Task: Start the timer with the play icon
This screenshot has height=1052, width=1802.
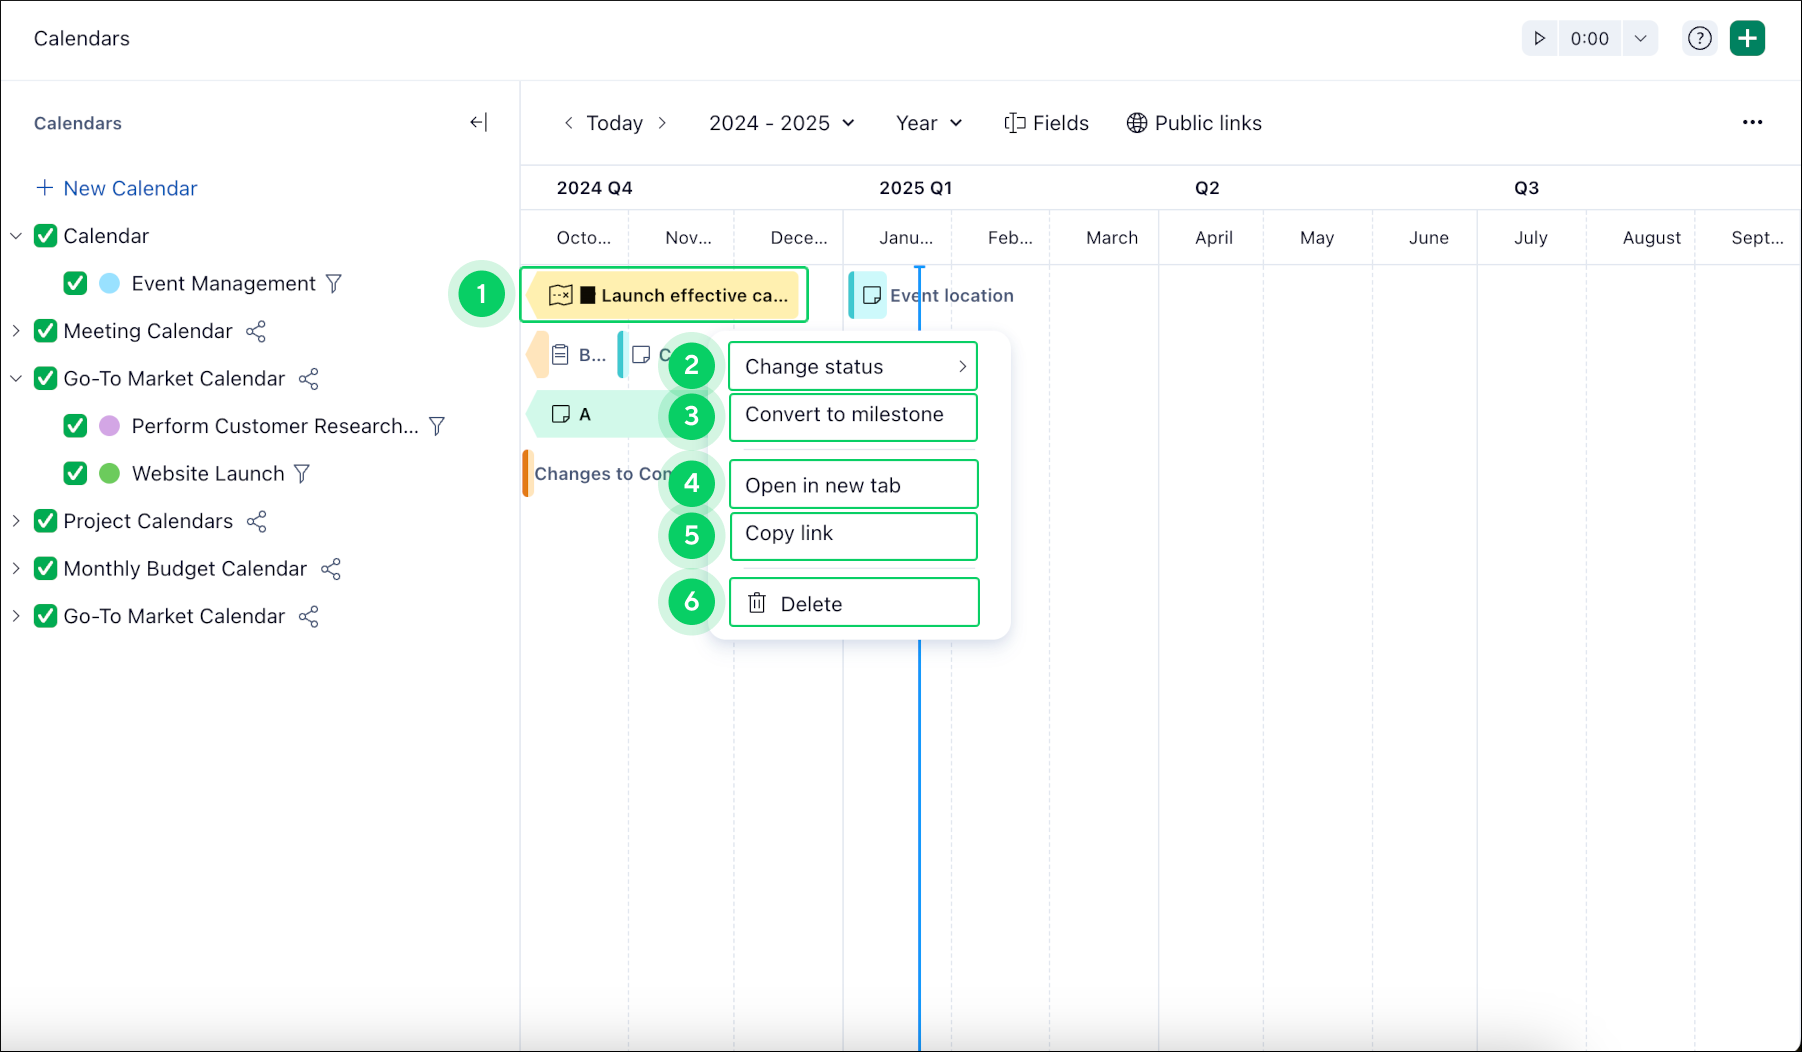Action: coord(1539,37)
